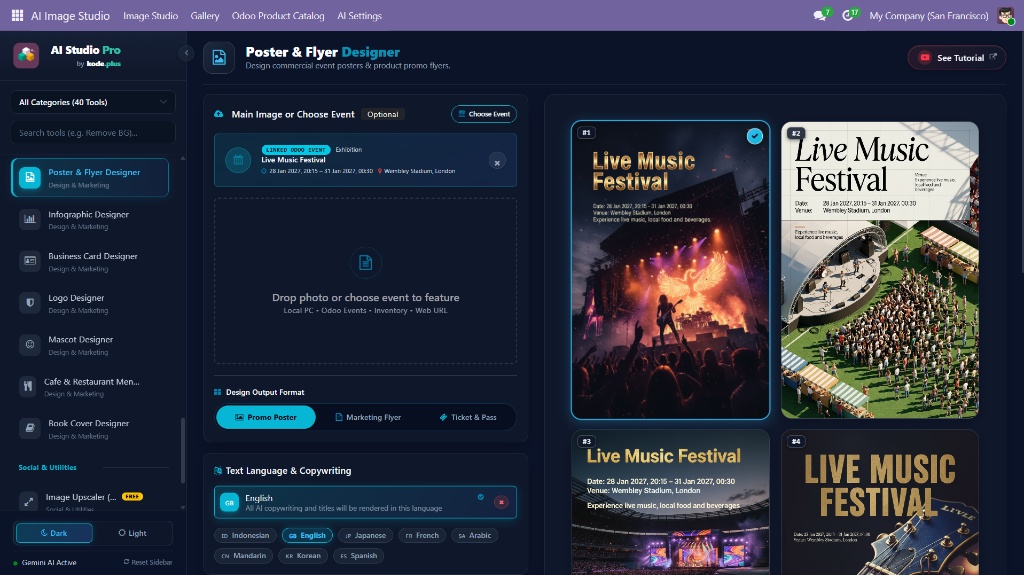Click the Choose Event button
Viewport: 1024px width, 575px height.
(484, 114)
